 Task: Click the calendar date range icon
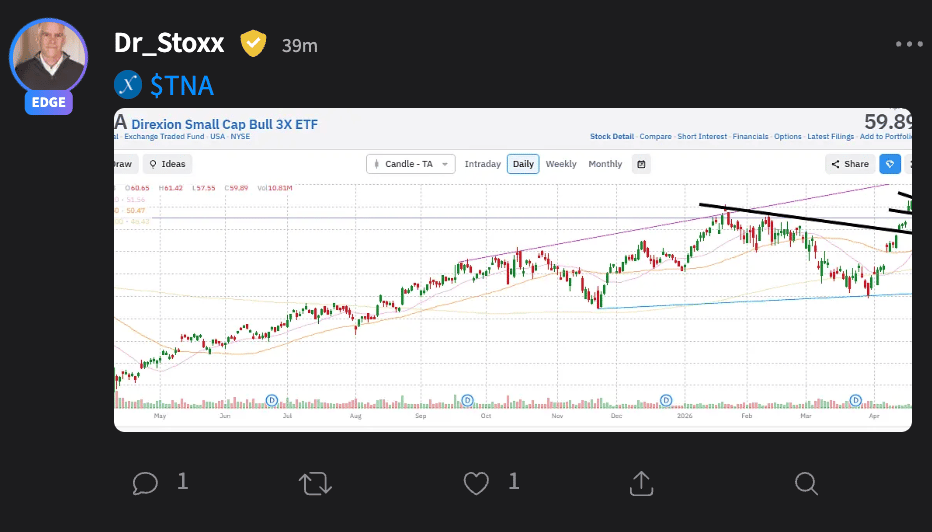click(x=641, y=164)
